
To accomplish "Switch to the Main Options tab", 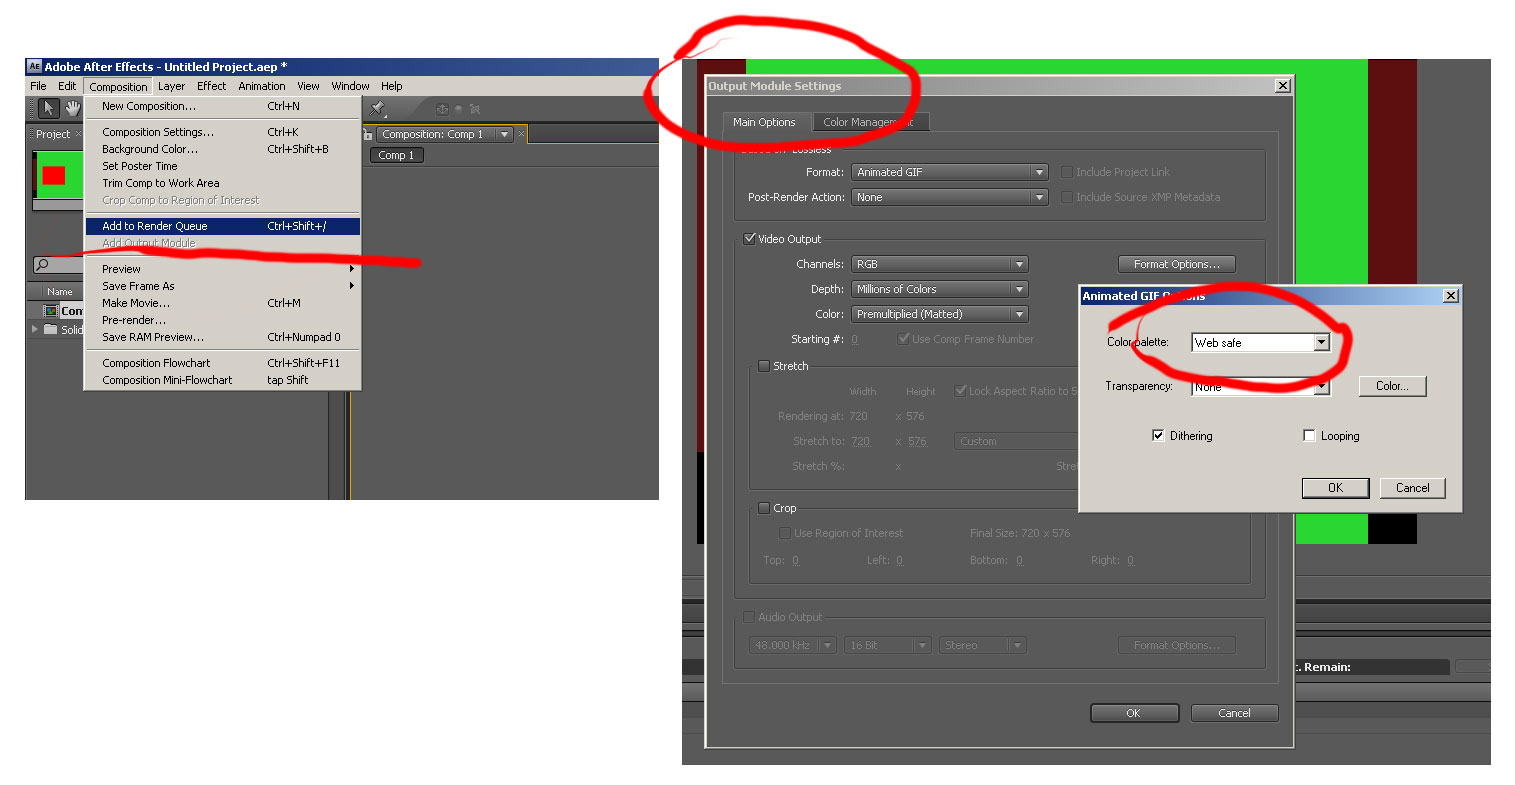I will [764, 122].
